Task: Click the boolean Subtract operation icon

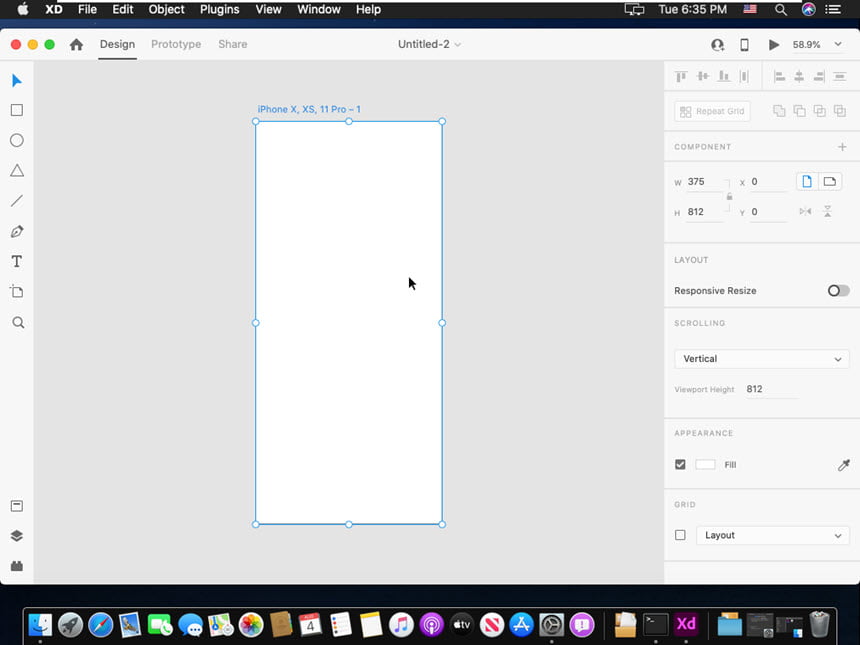Action: [799, 111]
